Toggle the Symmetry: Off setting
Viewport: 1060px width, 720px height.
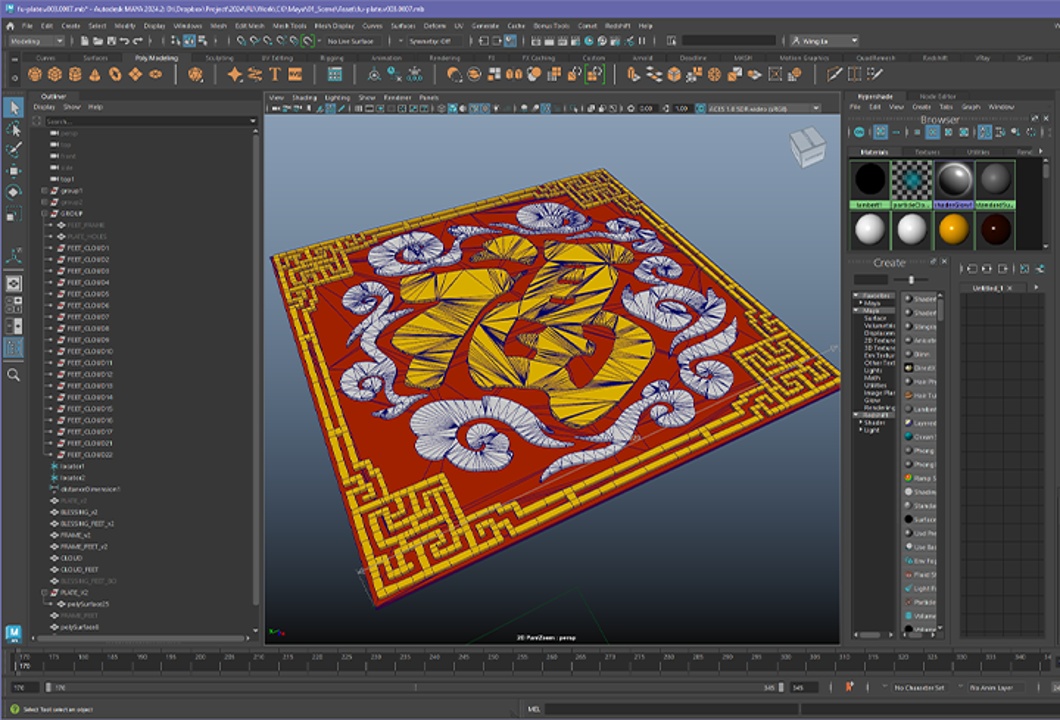click(430, 41)
